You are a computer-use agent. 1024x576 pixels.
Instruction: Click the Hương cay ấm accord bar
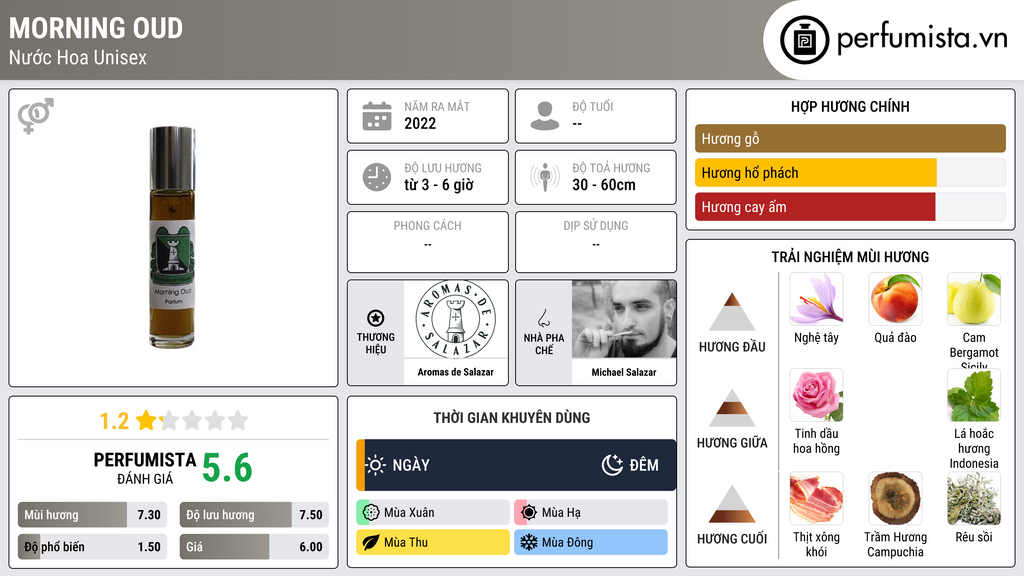(x=850, y=207)
